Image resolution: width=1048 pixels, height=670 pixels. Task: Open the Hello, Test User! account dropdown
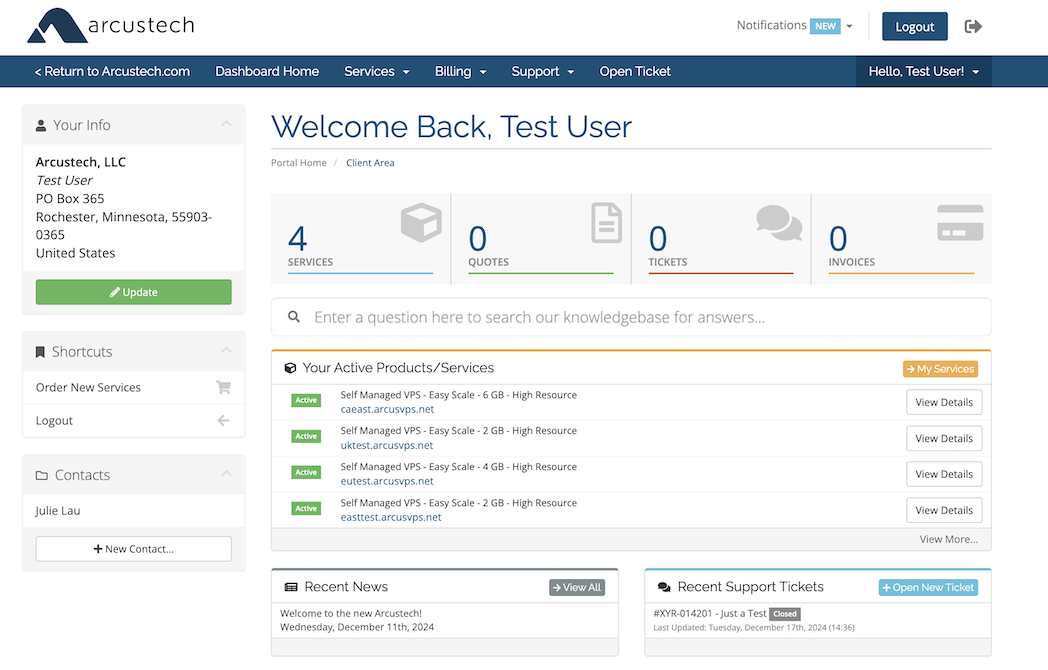coord(924,72)
